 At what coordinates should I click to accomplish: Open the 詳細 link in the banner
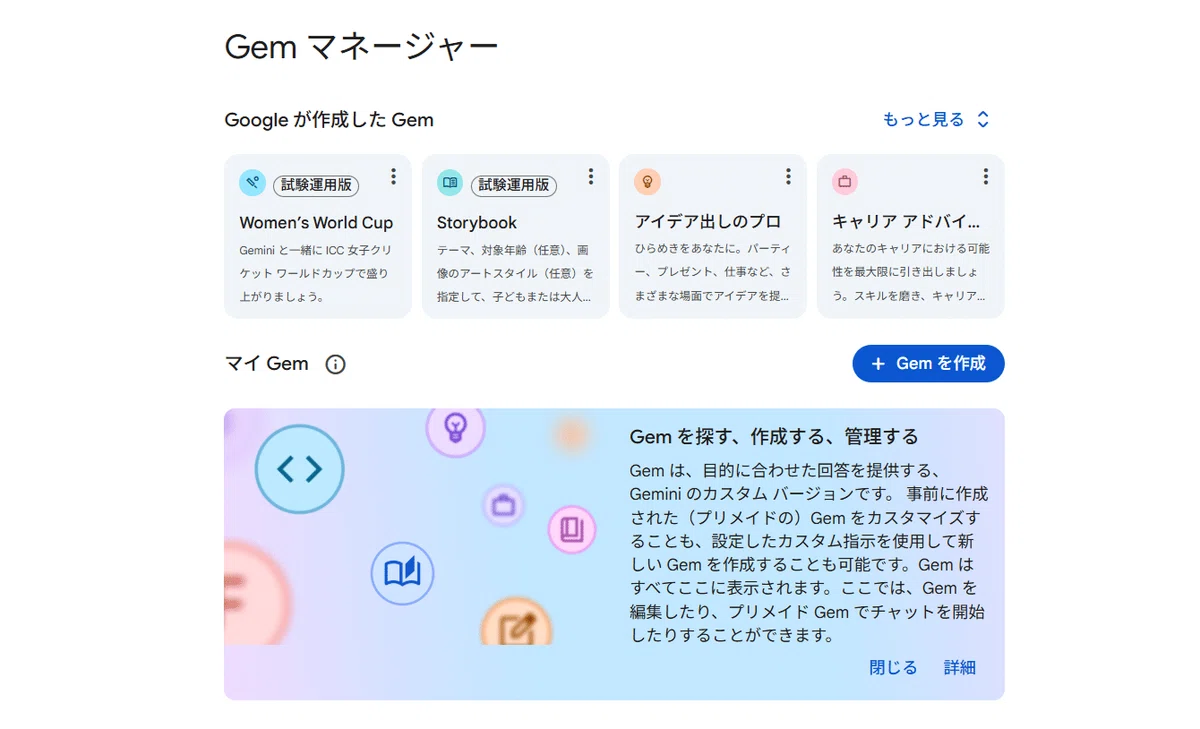point(960,668)
